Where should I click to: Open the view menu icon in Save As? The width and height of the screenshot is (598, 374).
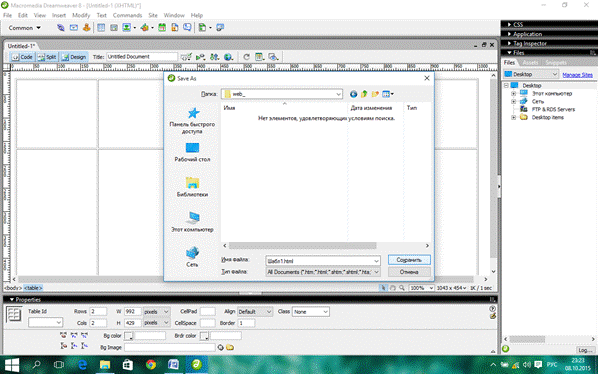(x=387, y=94)
